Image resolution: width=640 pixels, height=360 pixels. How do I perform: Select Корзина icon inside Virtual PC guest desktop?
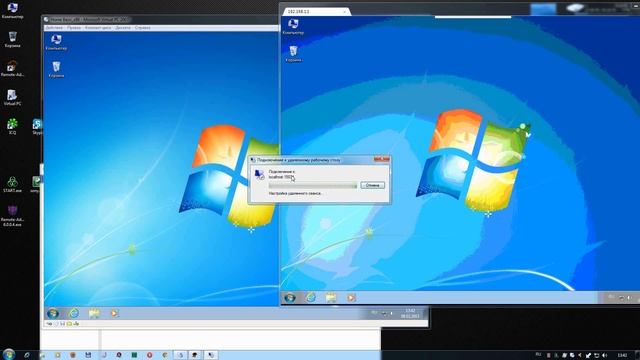[56, 69]
